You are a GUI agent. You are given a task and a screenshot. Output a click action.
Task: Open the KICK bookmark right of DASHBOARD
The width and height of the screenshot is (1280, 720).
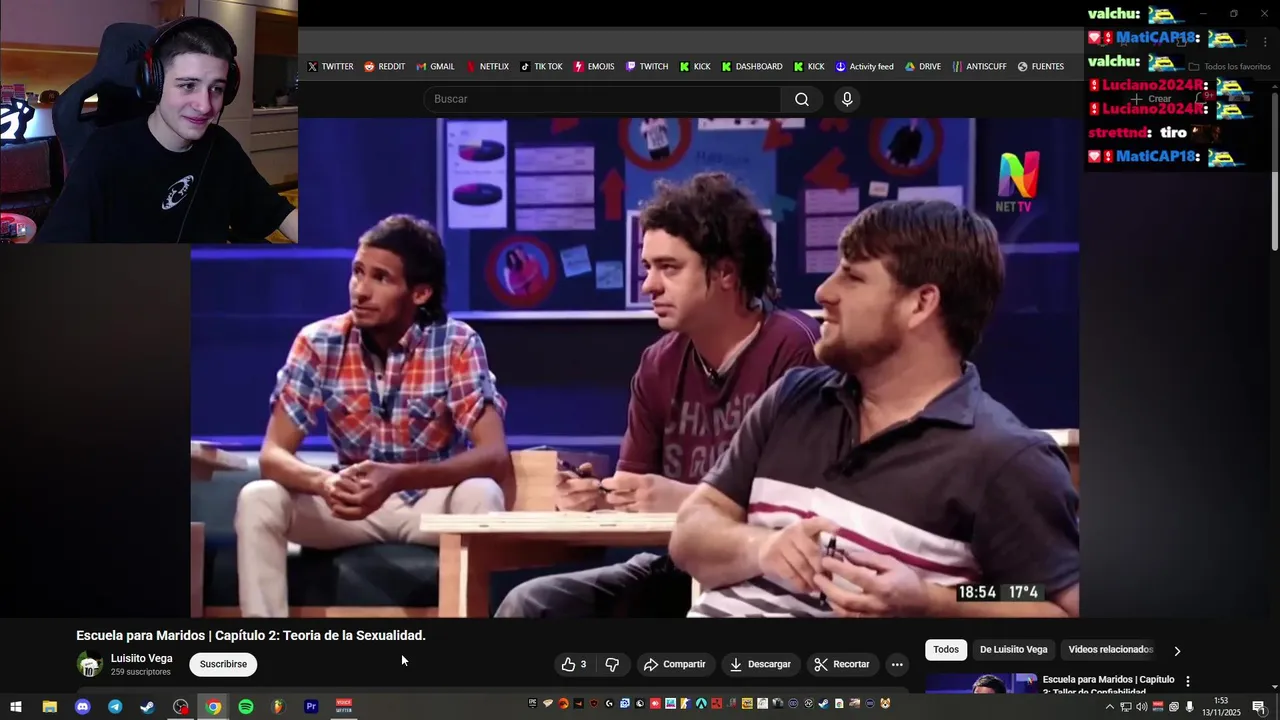pos(809,67)
